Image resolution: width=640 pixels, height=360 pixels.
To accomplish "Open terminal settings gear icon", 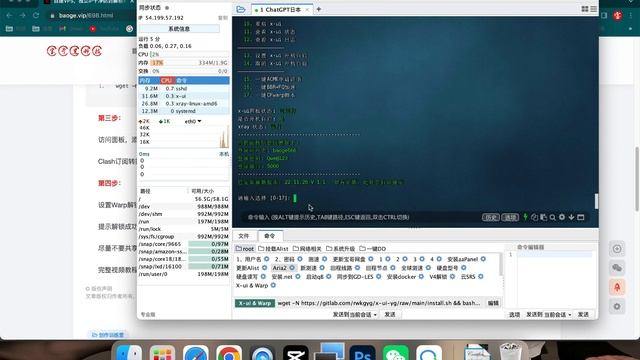I will point(562,217).
